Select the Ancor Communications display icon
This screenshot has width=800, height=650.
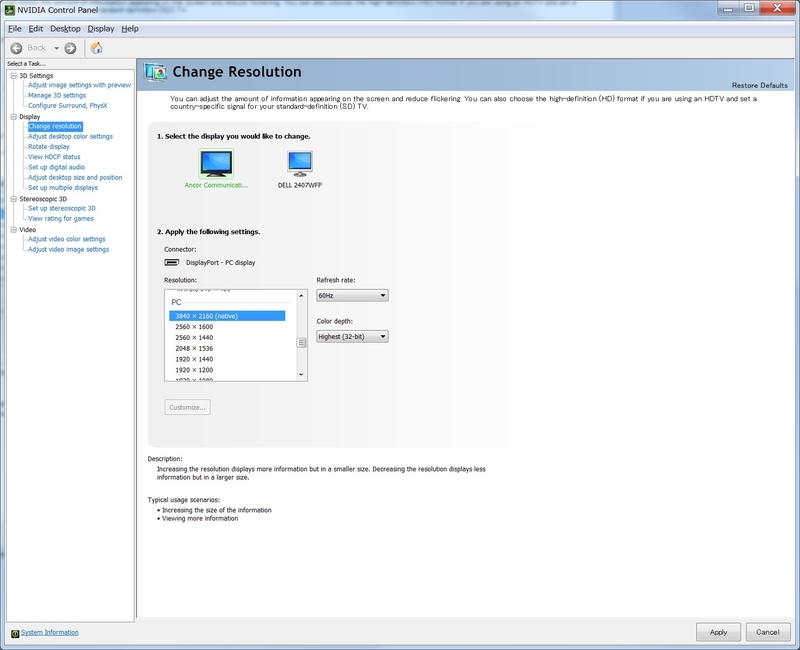coord(216,163)
